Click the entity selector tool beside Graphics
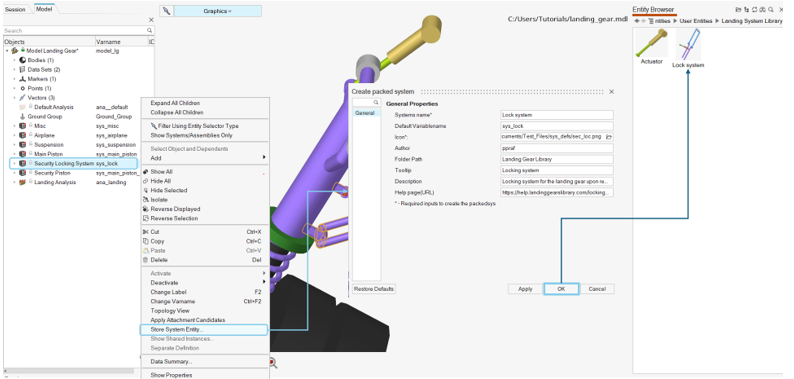 pyautogui.click(x=167, y=11)
